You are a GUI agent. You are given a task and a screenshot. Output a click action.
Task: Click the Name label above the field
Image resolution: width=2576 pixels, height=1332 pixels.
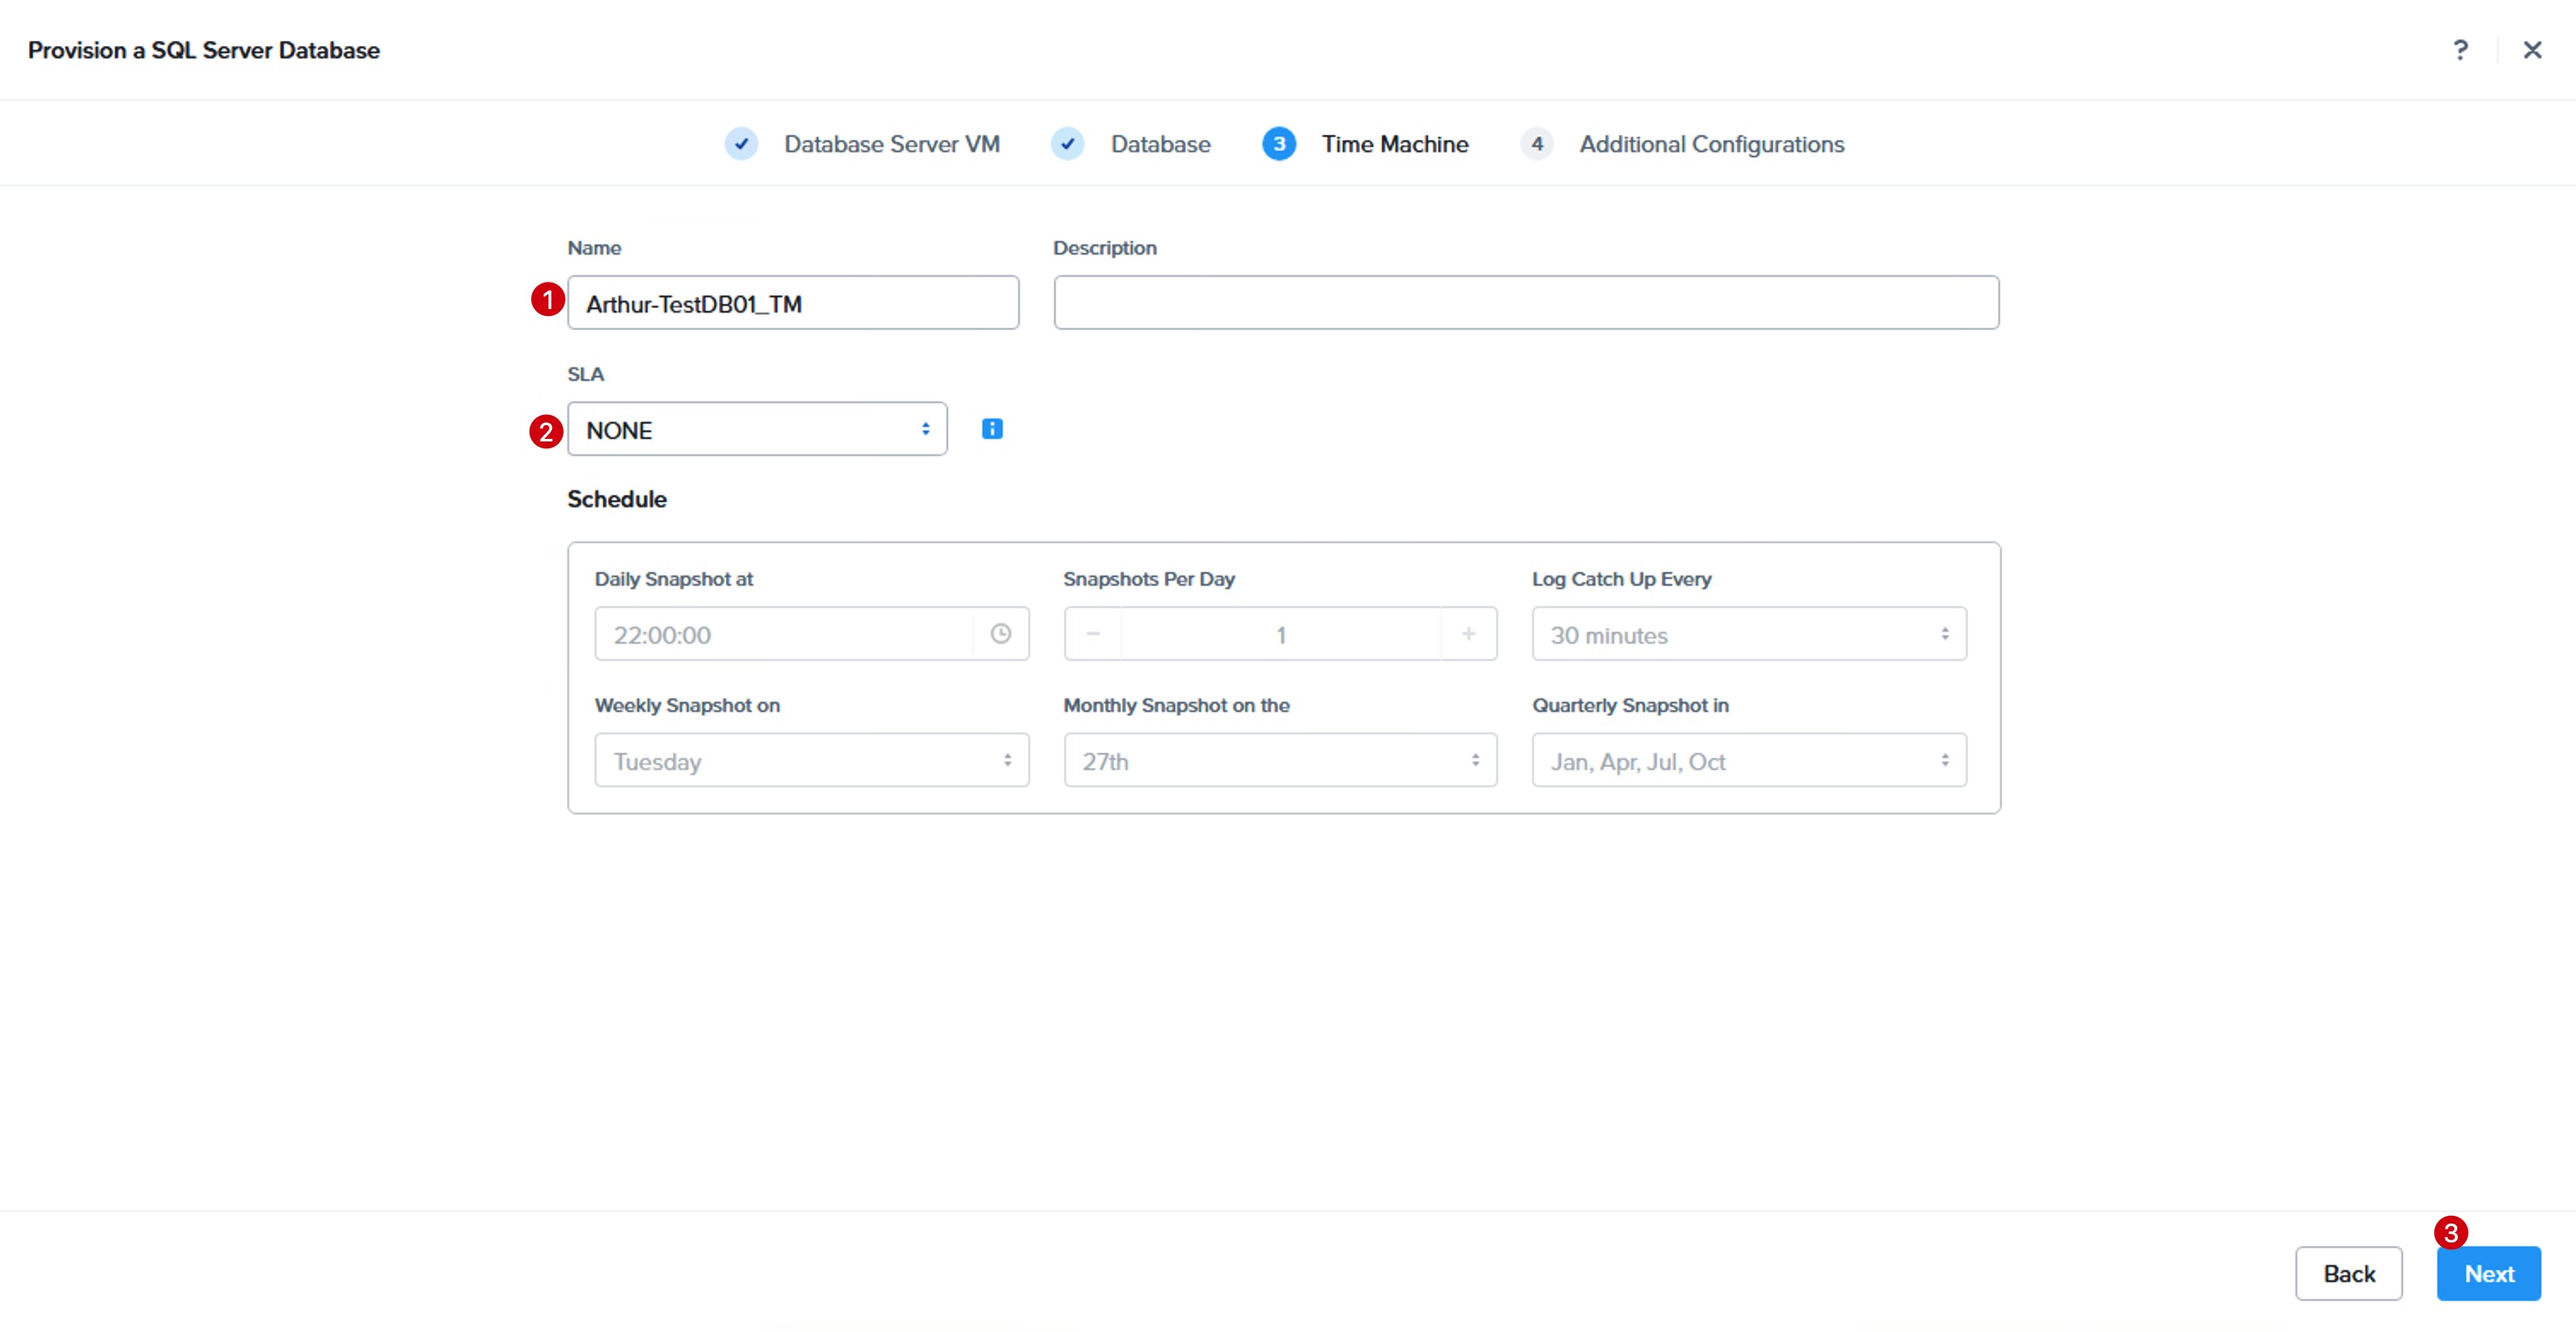click(x=594, y=248)
